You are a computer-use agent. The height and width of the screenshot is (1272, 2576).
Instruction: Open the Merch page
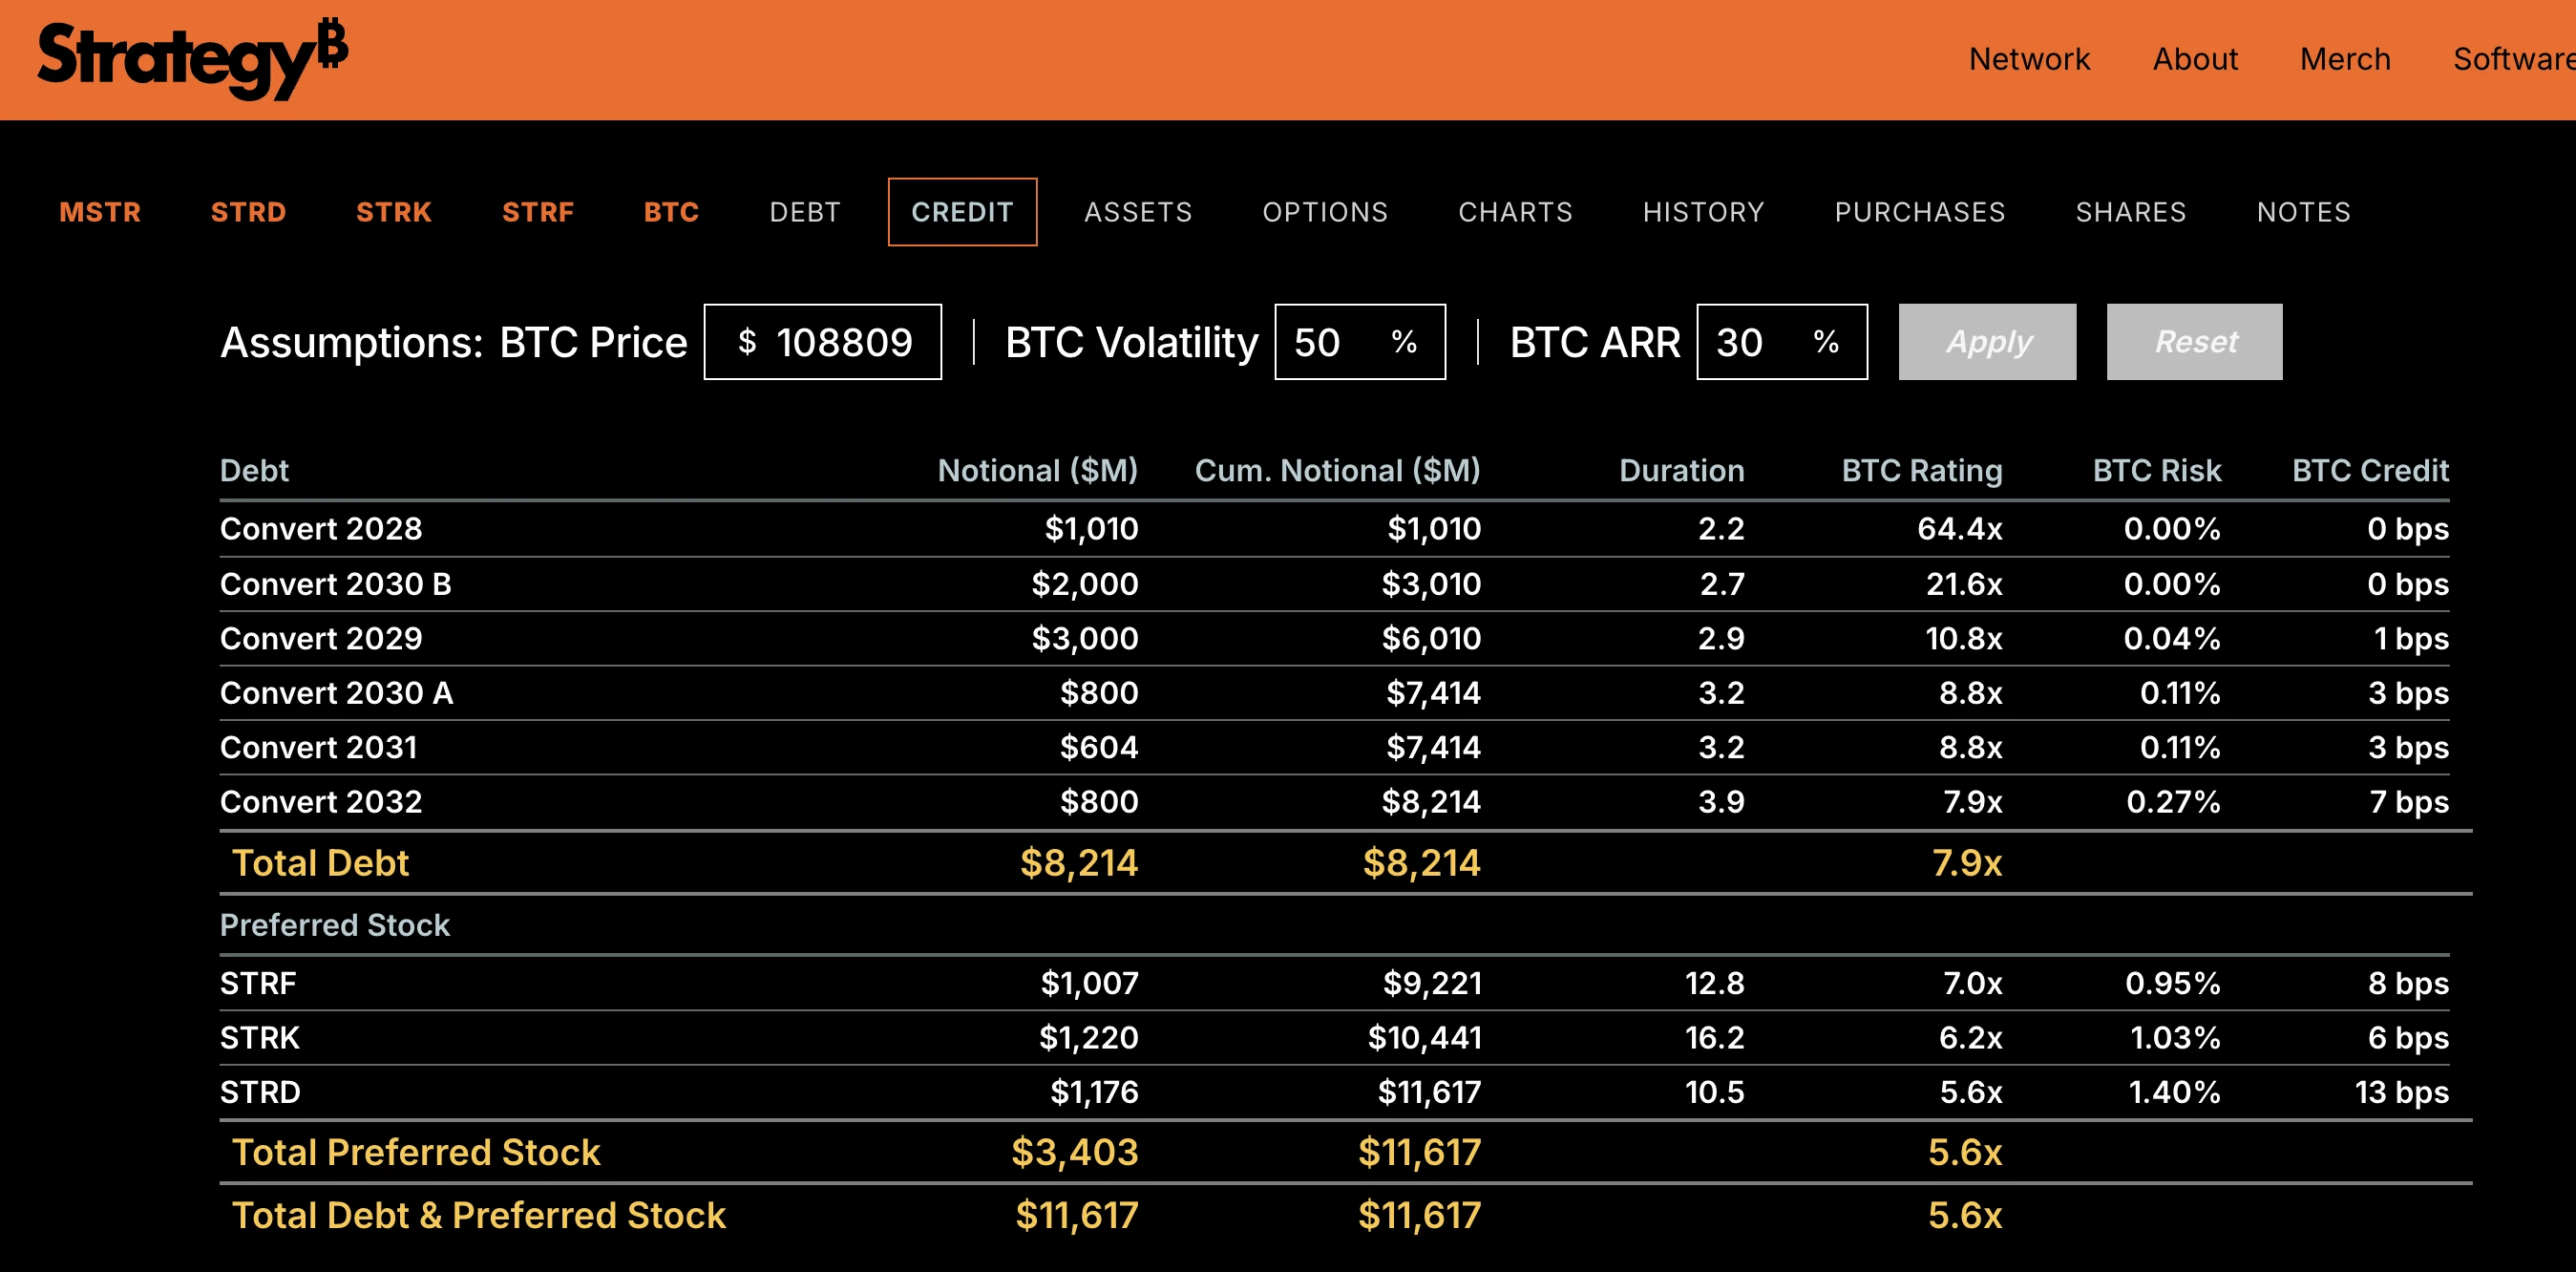[2345, 58]
